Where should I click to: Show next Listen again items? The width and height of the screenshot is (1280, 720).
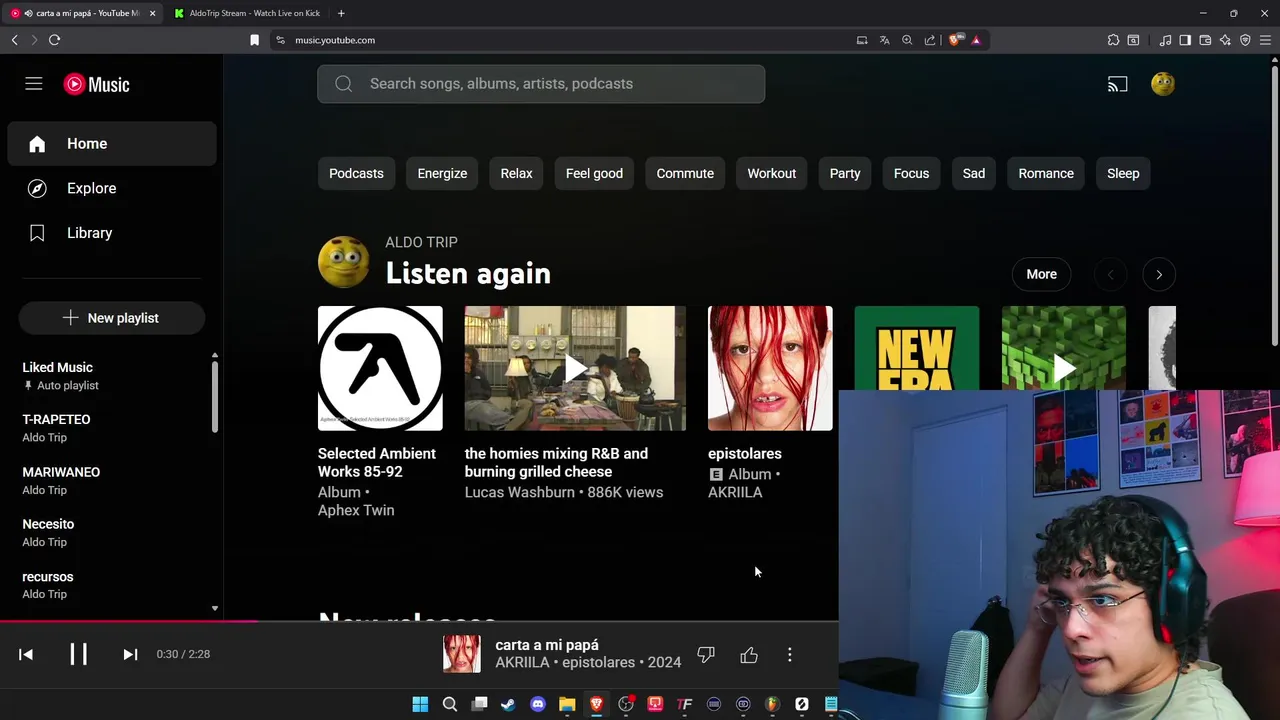1159,274
